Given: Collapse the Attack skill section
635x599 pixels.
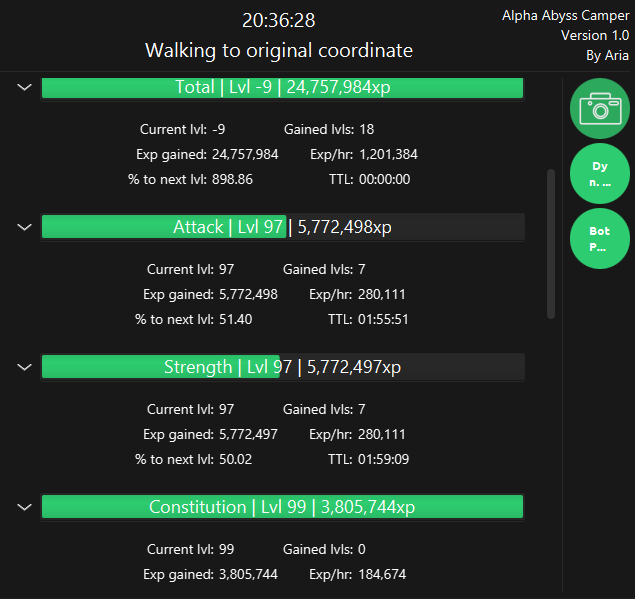Looking at the screenshot, I should click(24, 227).
